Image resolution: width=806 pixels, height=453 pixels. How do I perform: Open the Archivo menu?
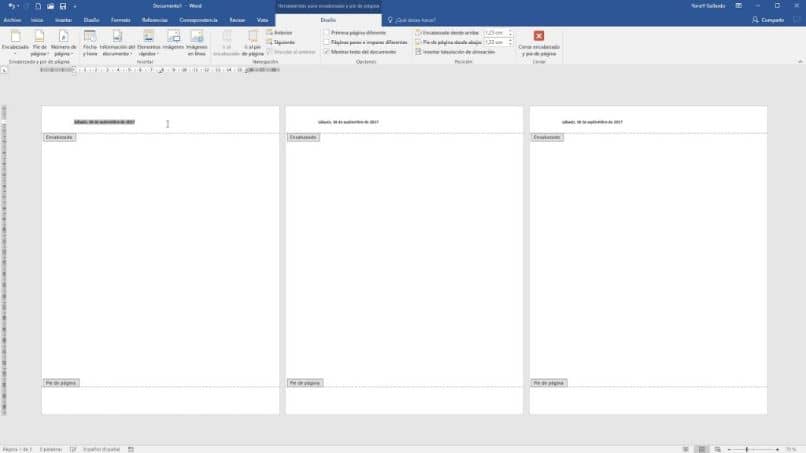tap(12, 20)
